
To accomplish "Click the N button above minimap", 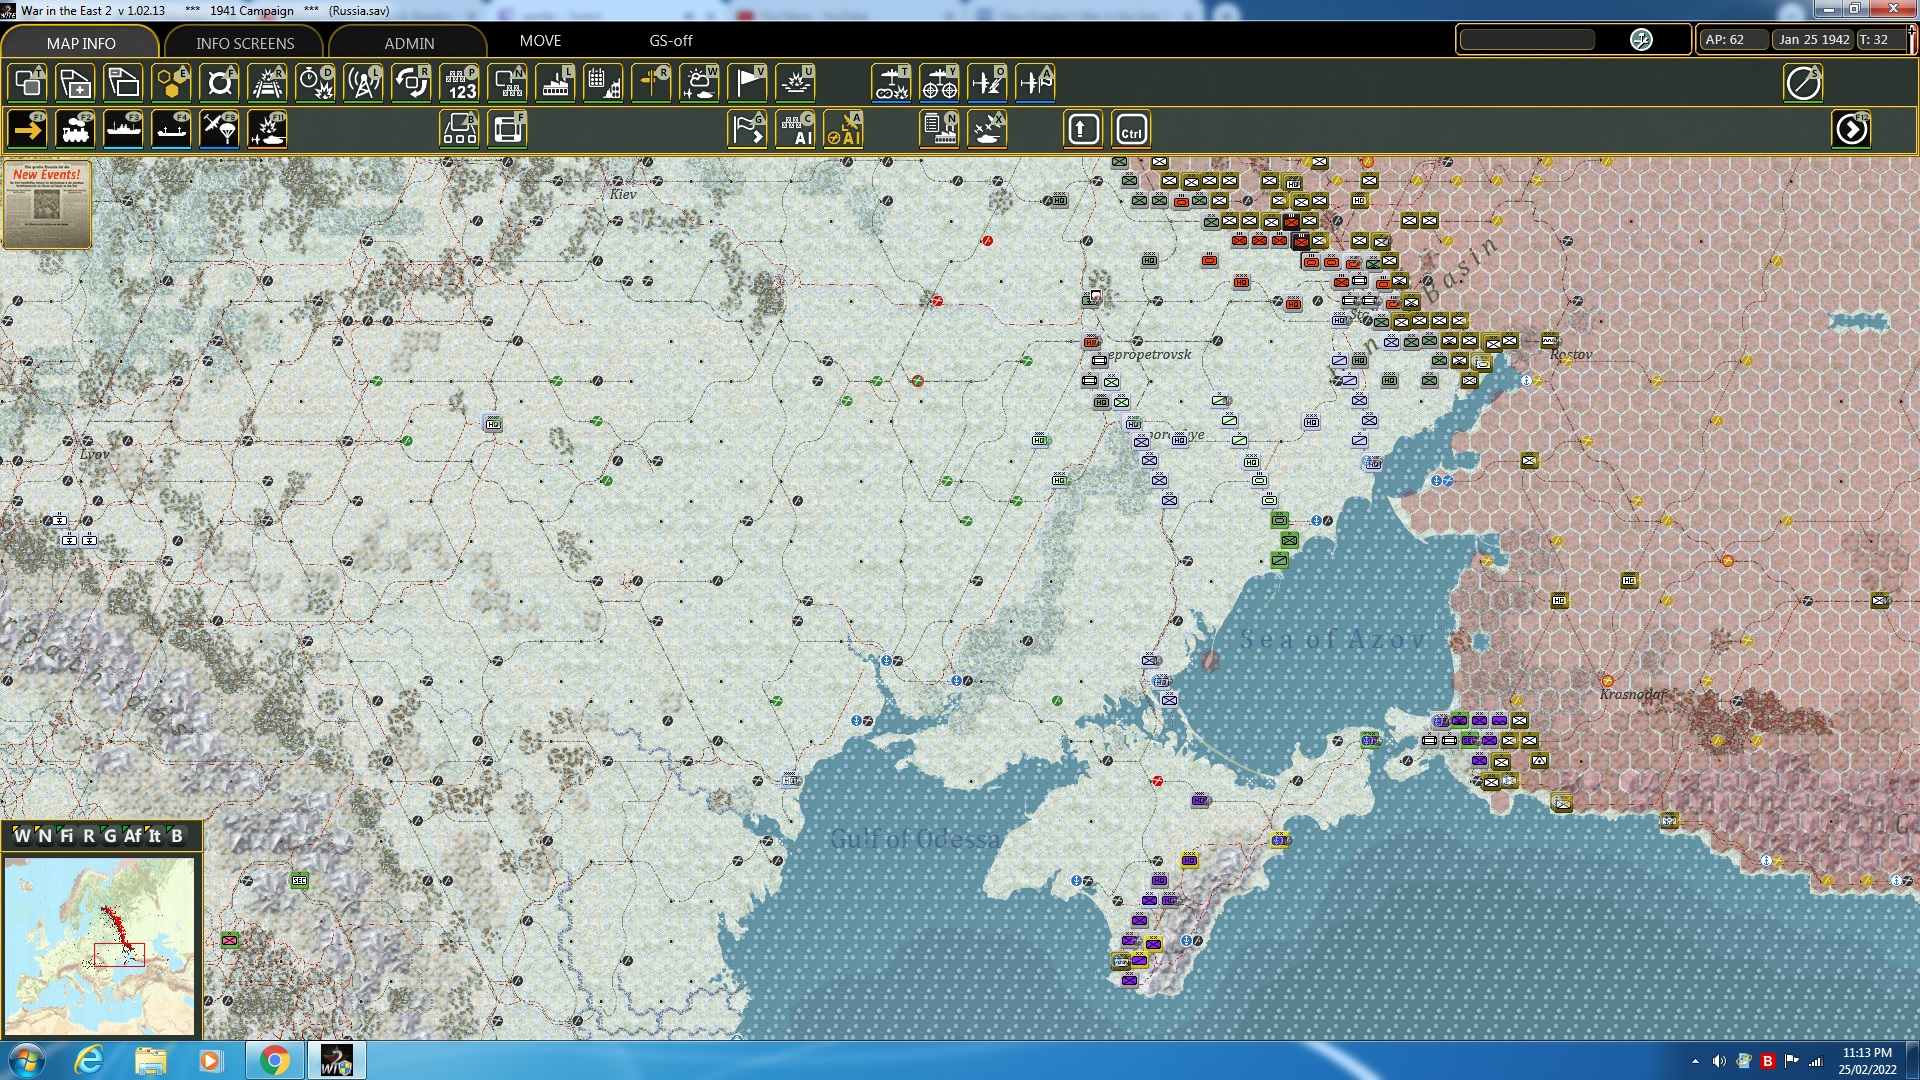I will (x=44, y=835).
